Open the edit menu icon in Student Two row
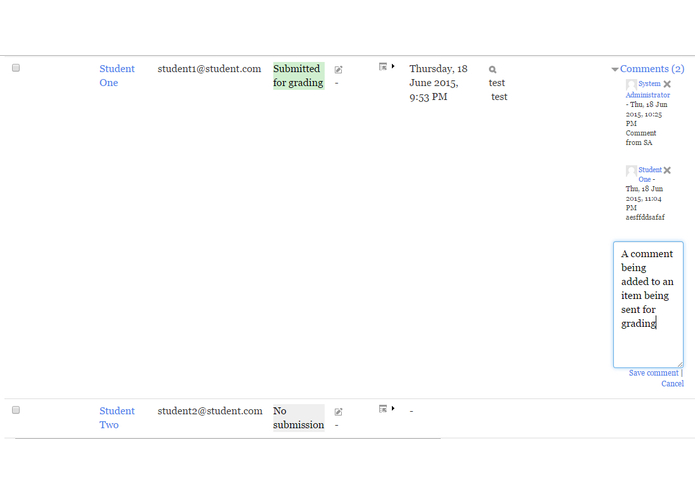Image resolution: width=695 pixels, height=494 pixels. point(383,408)
